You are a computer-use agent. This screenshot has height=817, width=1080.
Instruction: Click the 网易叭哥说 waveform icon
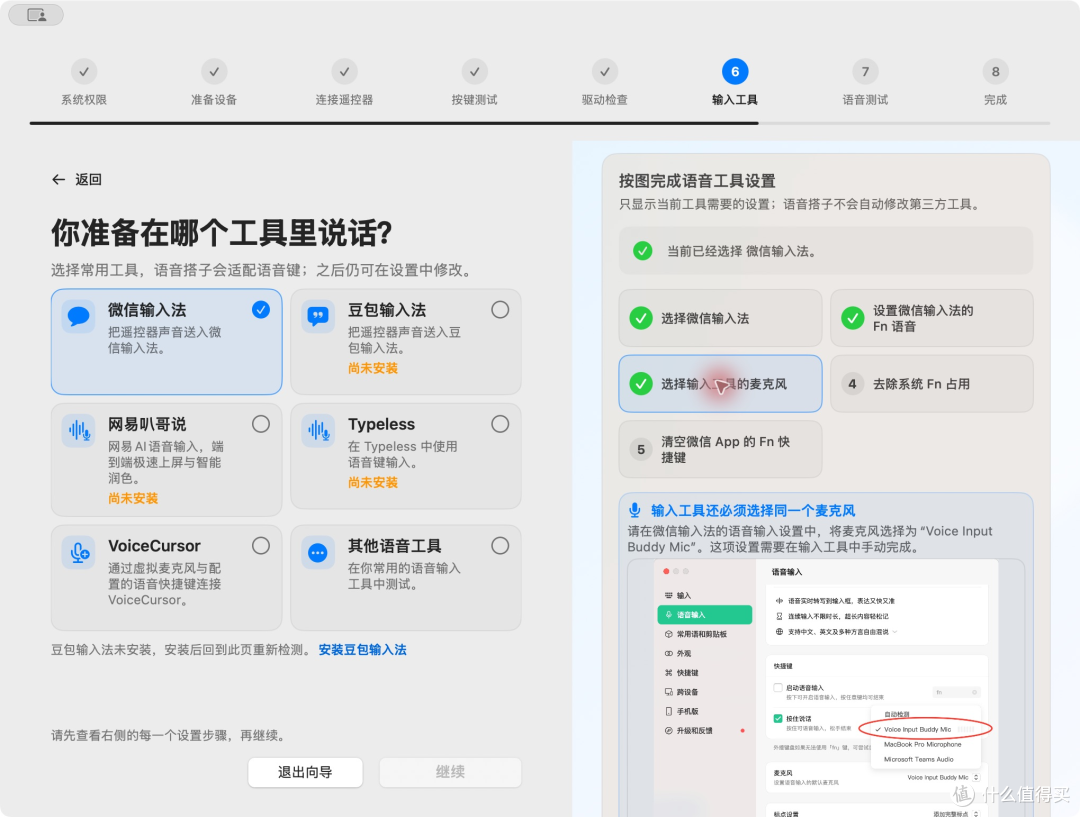tap(79, 431)
